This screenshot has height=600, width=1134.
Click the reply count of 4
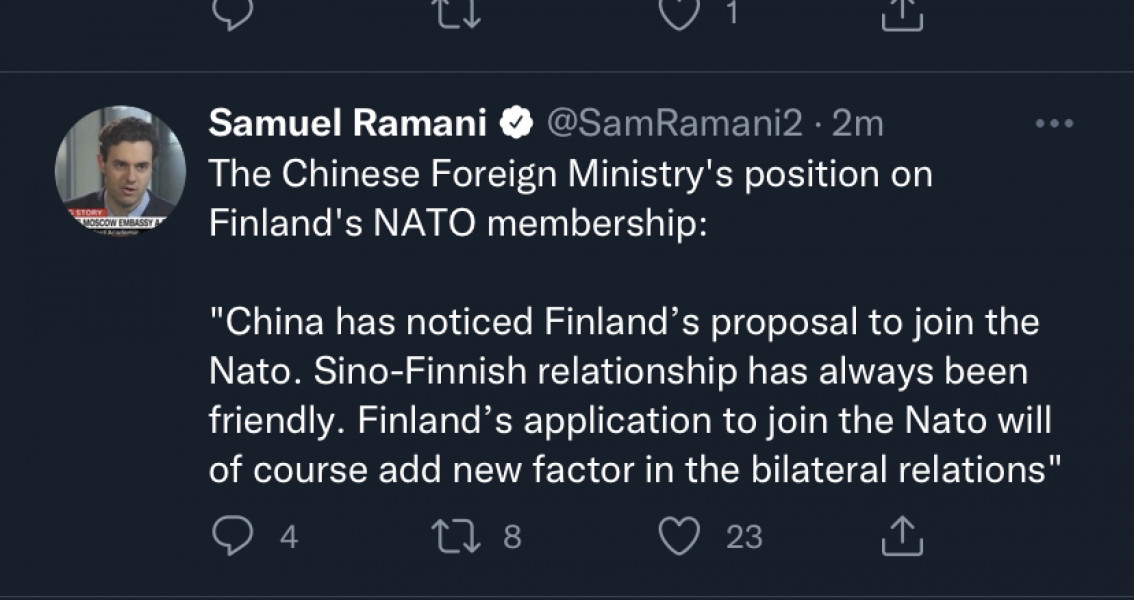(288, 538)
